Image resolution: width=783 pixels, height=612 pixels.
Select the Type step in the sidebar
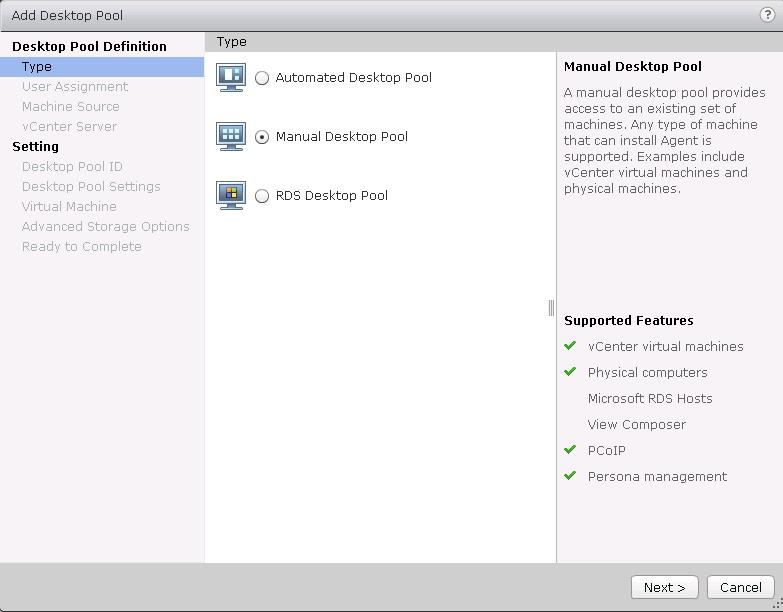click(x=37, y=67)
